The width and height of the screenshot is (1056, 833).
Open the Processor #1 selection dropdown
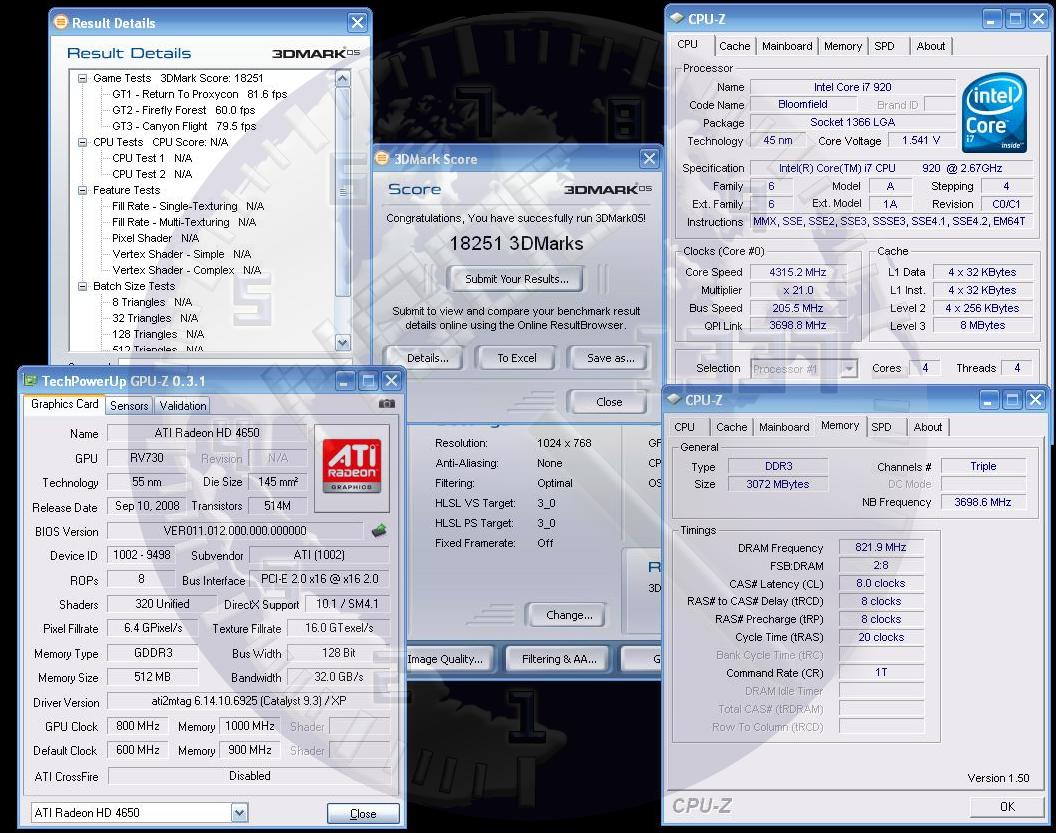849,368
